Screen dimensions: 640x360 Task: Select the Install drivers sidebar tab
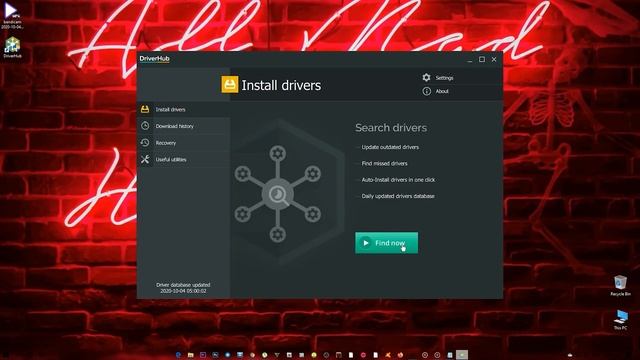(x=183, y=109)
